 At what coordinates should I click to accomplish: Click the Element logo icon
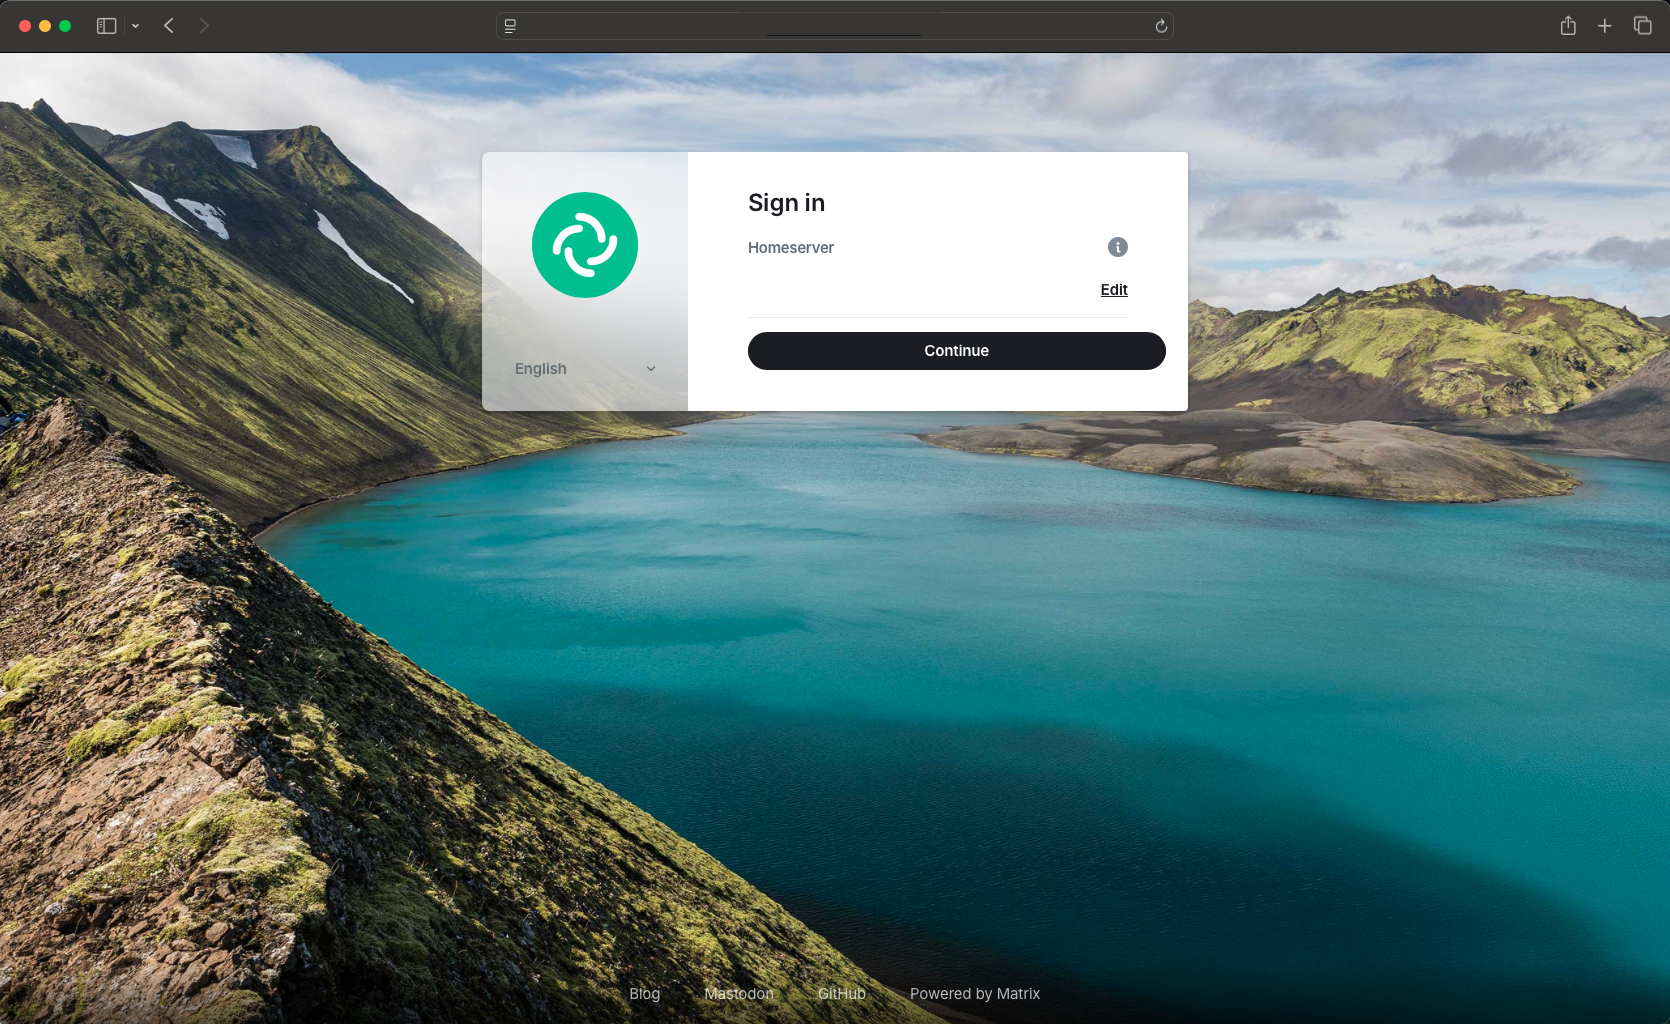pos(585,245)
